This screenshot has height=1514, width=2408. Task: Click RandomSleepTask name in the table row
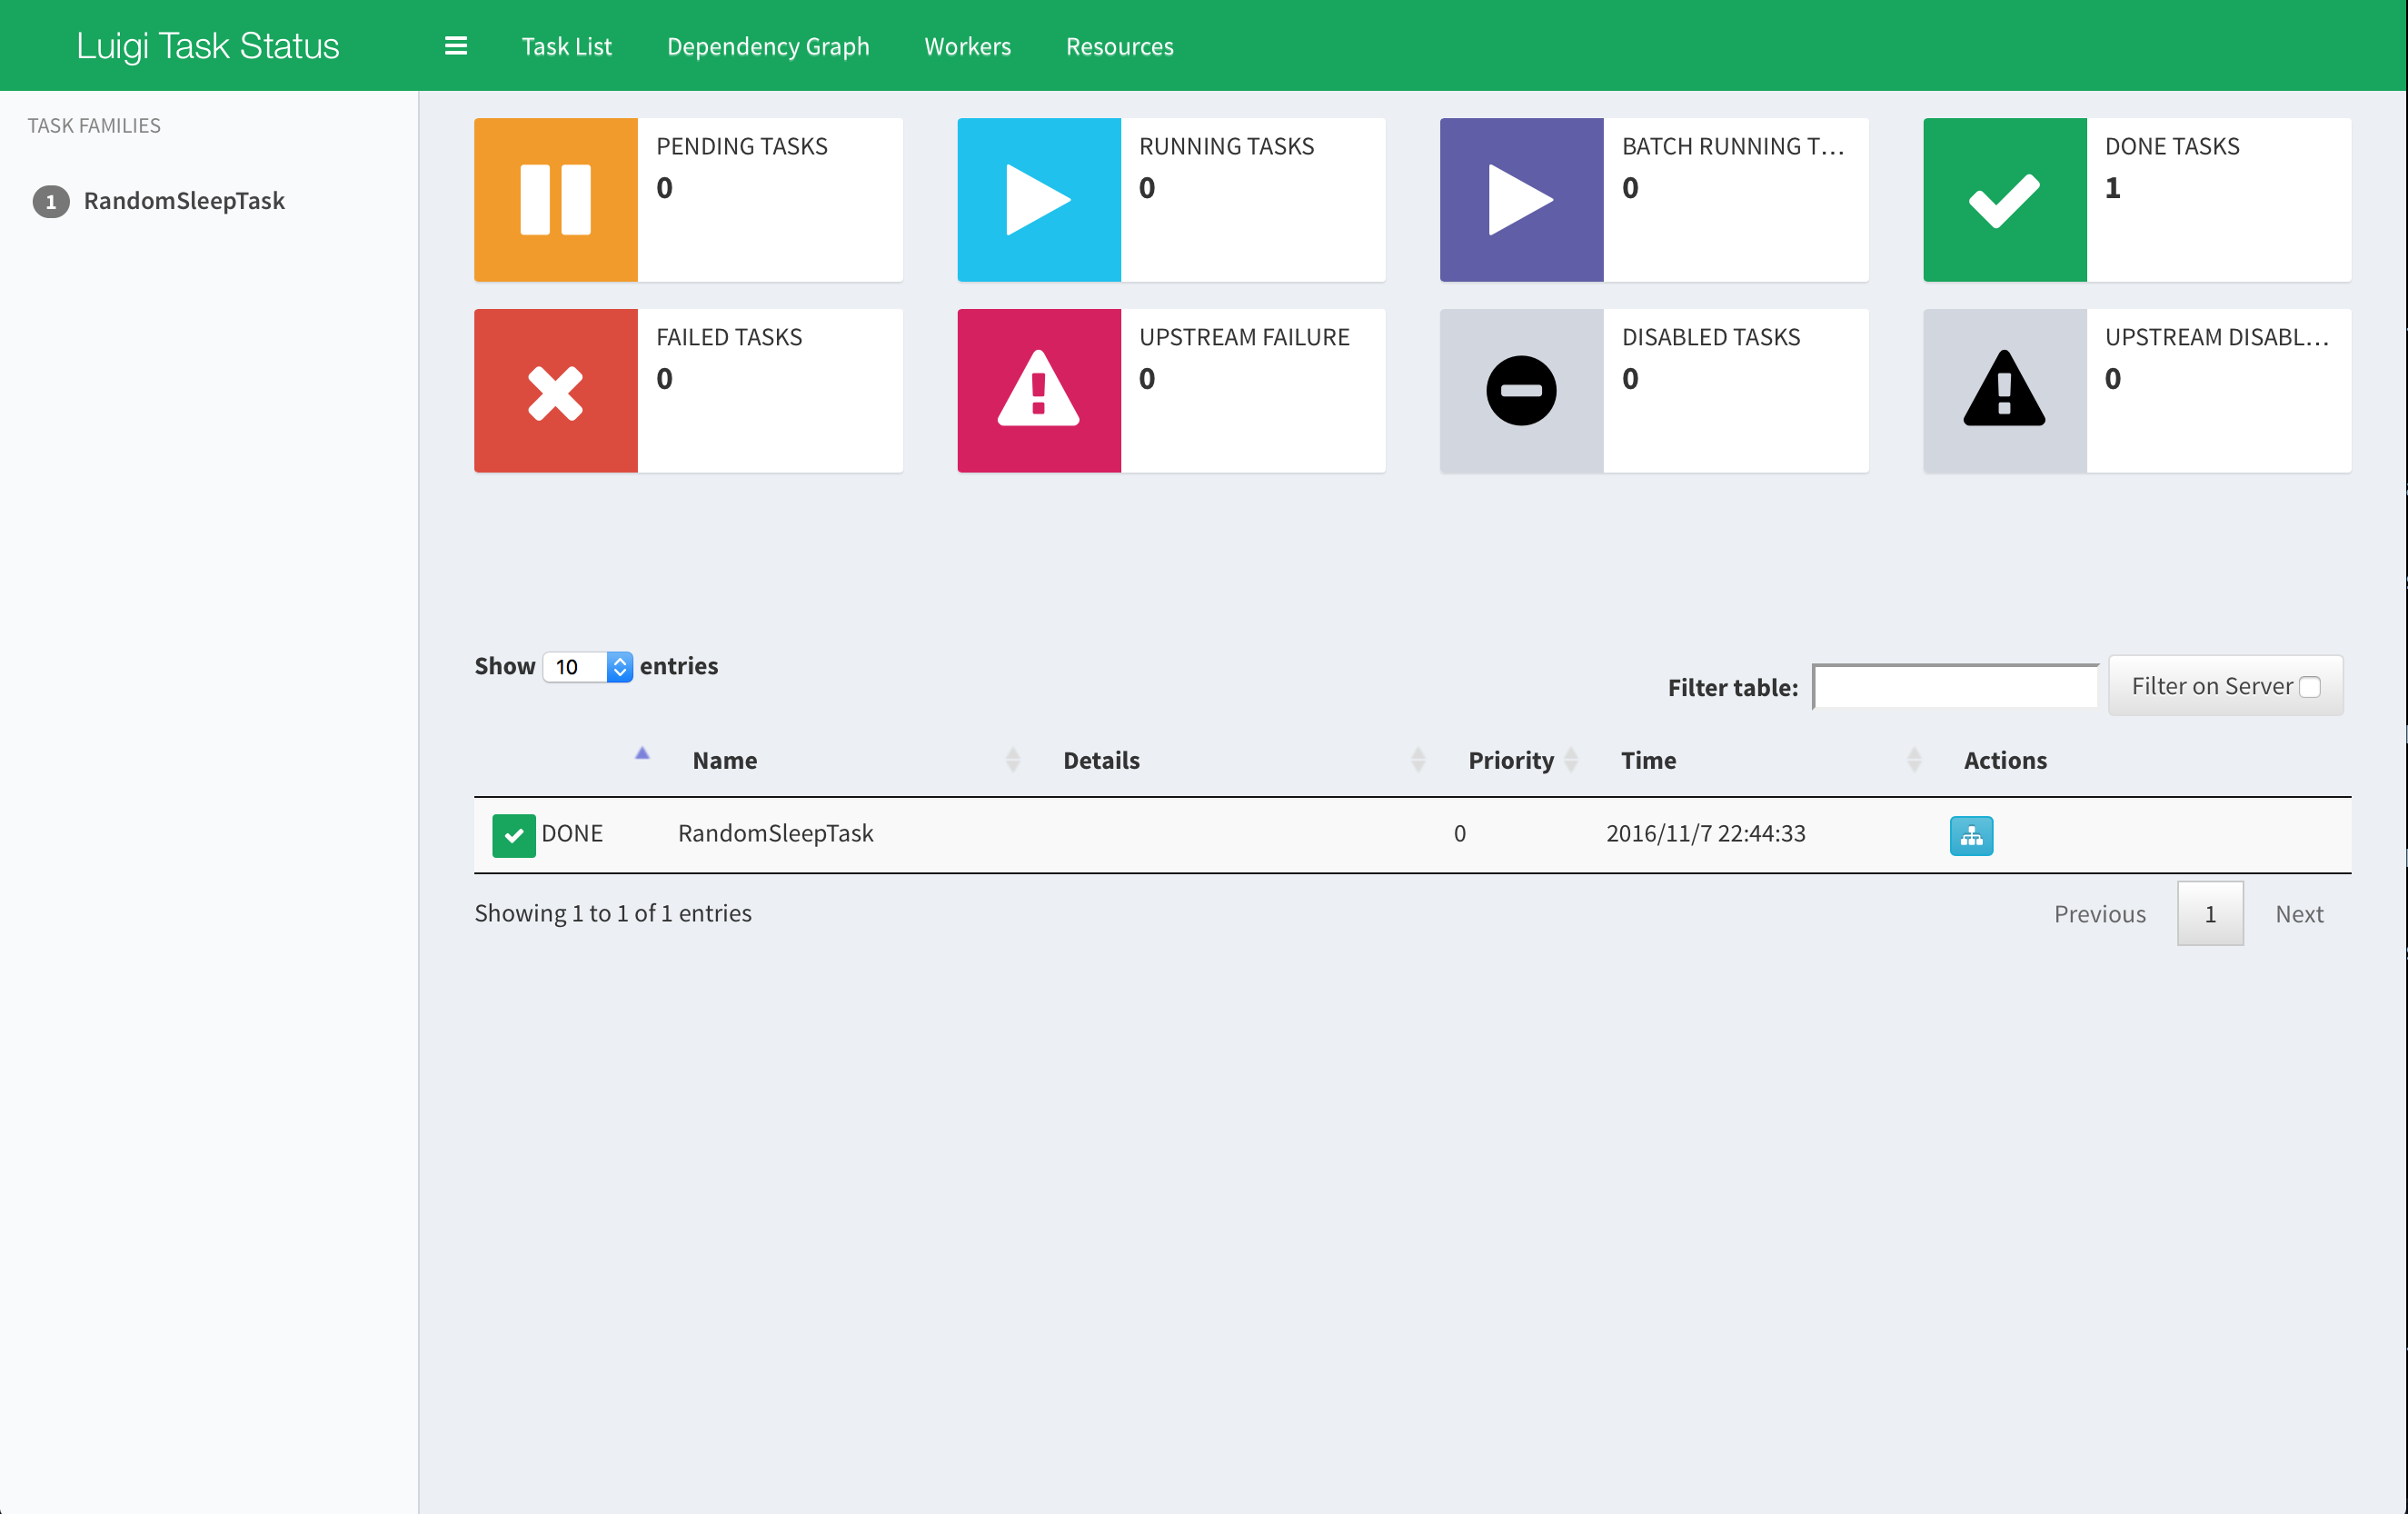point(775,833)
